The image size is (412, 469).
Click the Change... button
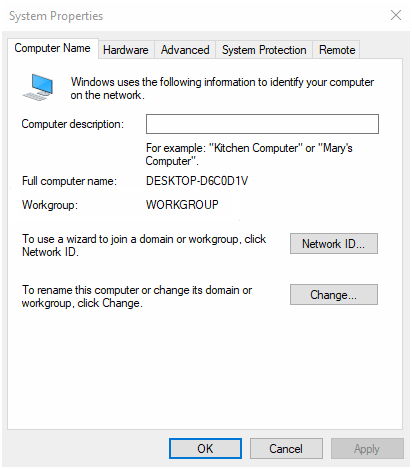coord(334,295)
